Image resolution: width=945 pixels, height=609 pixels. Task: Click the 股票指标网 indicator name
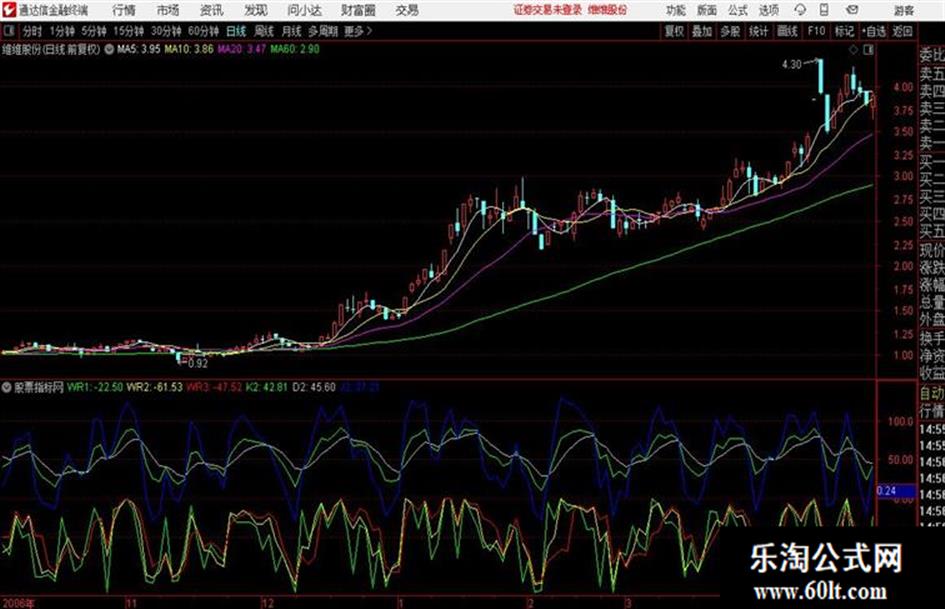[39, 387]
